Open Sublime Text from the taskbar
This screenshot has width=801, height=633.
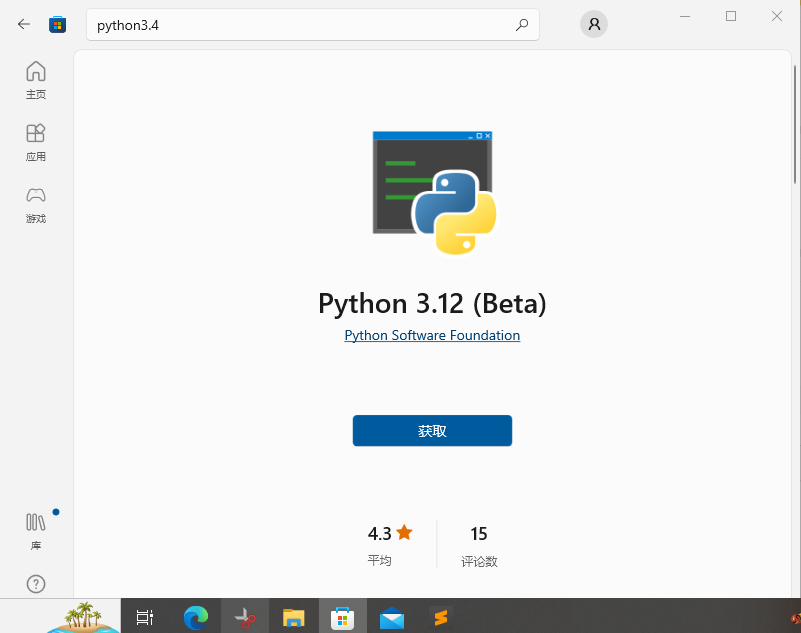coord(440,617)
